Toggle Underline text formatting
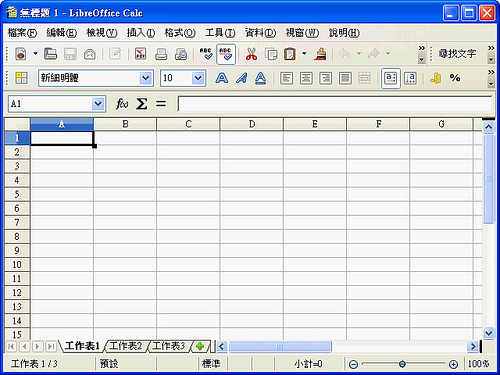Screen dimensions: 500x375 (x=261, y=78)
